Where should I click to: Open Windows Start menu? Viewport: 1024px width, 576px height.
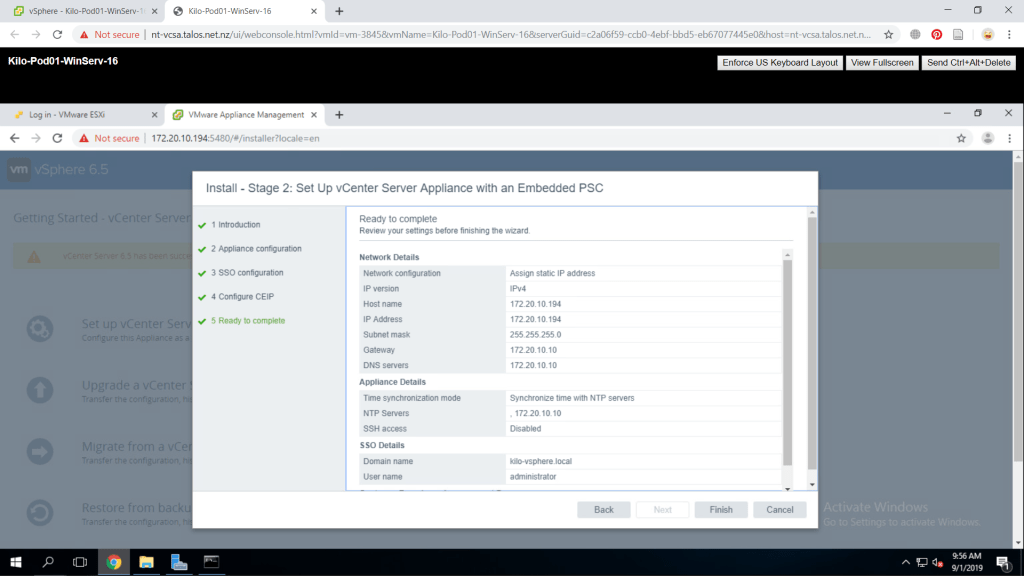click(x=16, y=562)
